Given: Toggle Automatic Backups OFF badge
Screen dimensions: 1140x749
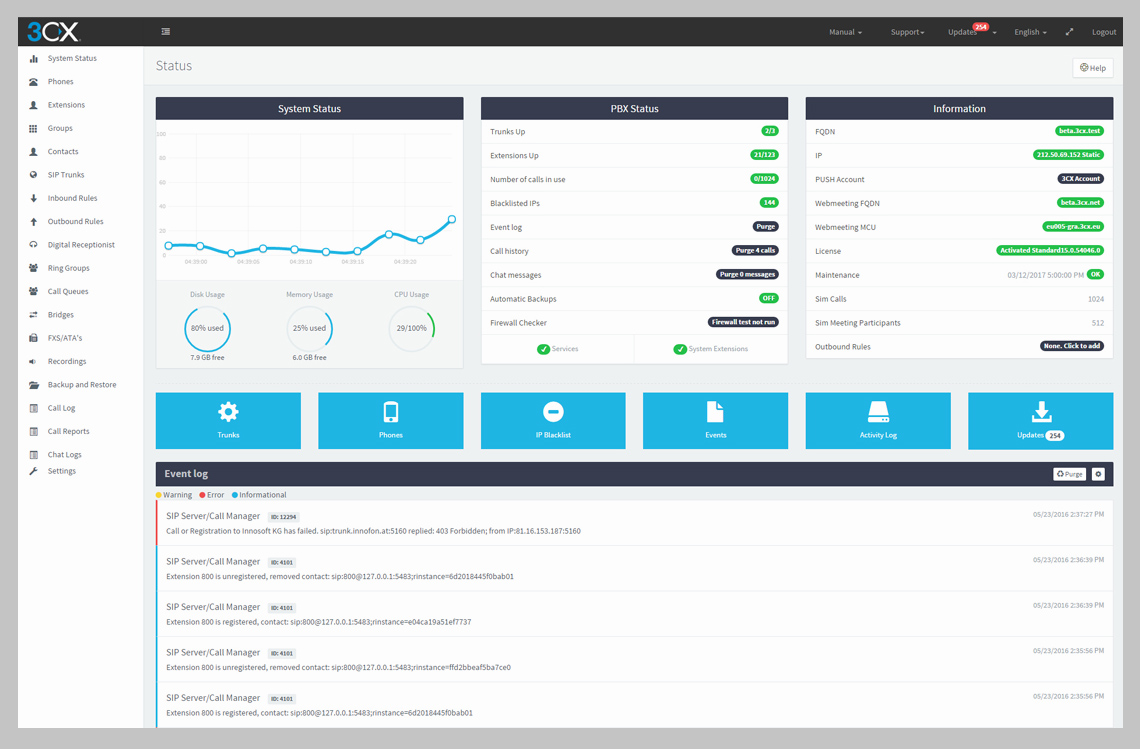Looking at the screenshot, I should coord(768,299).
